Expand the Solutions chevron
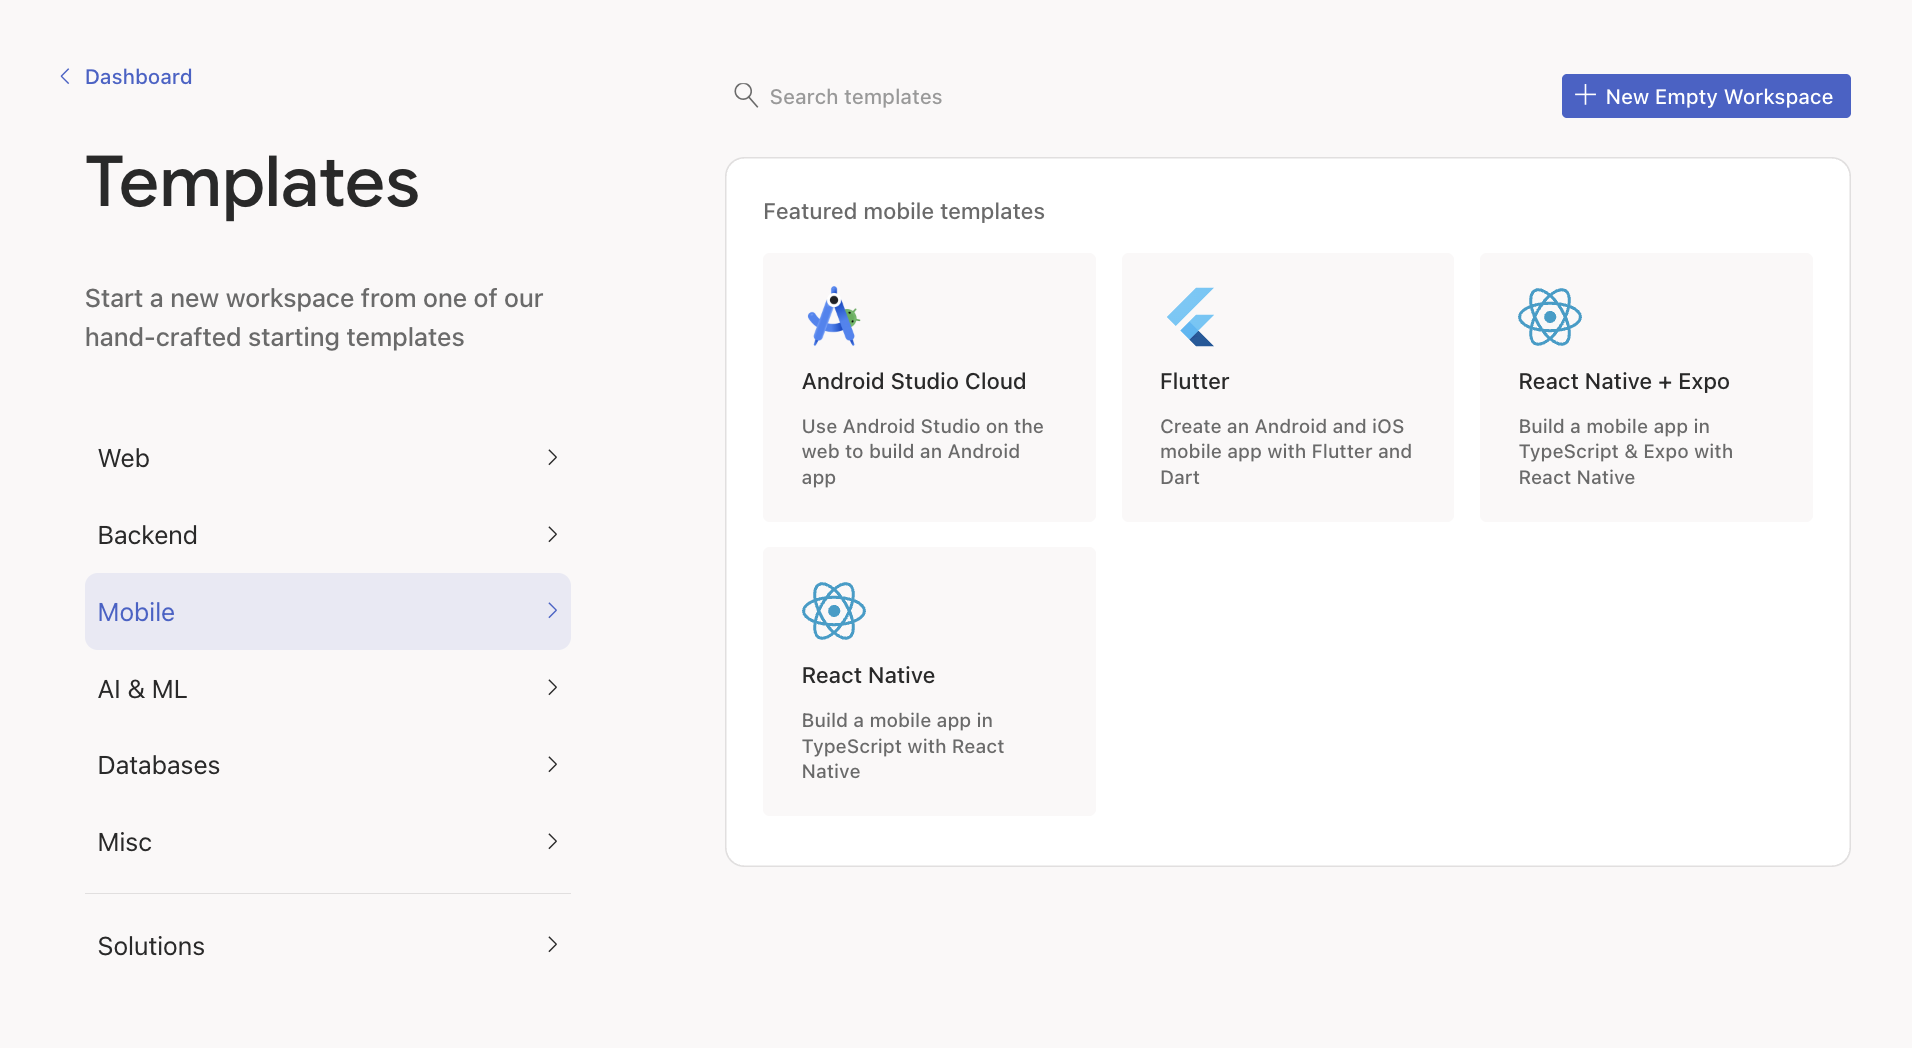This screenshot has height=1048, width=1912. 552,944
